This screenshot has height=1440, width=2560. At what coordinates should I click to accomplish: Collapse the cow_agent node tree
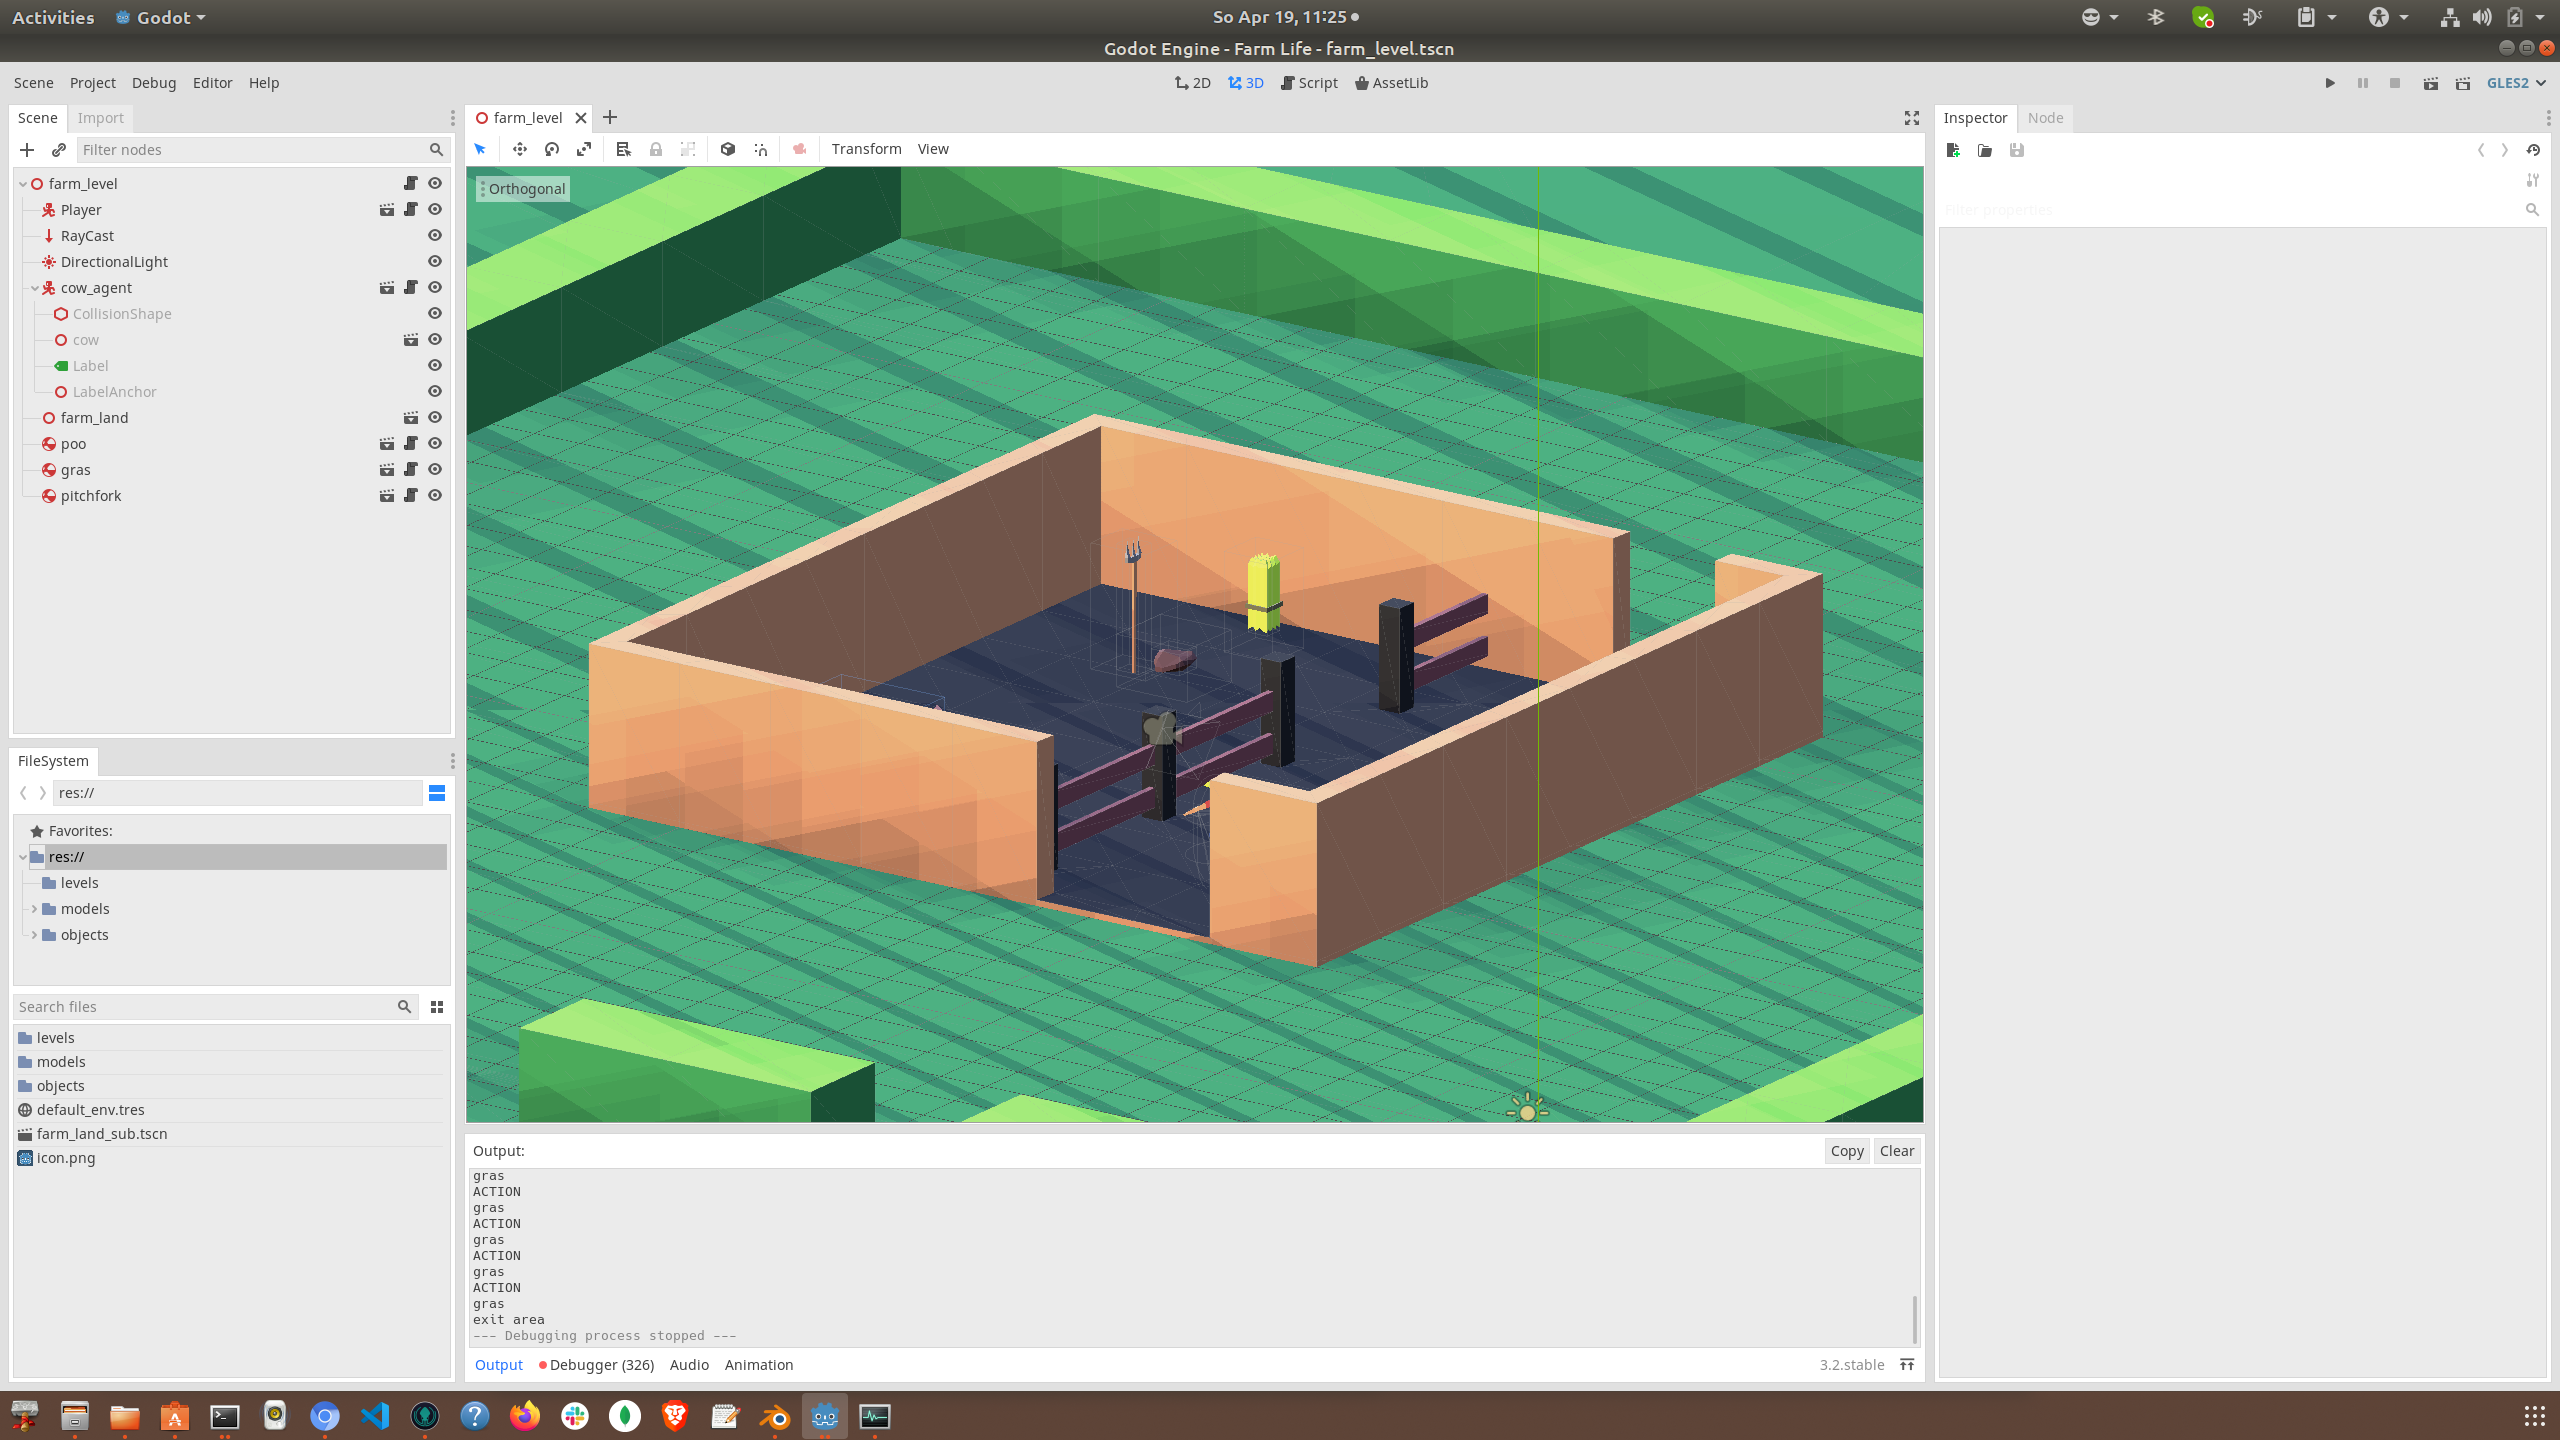pos(35,288)
